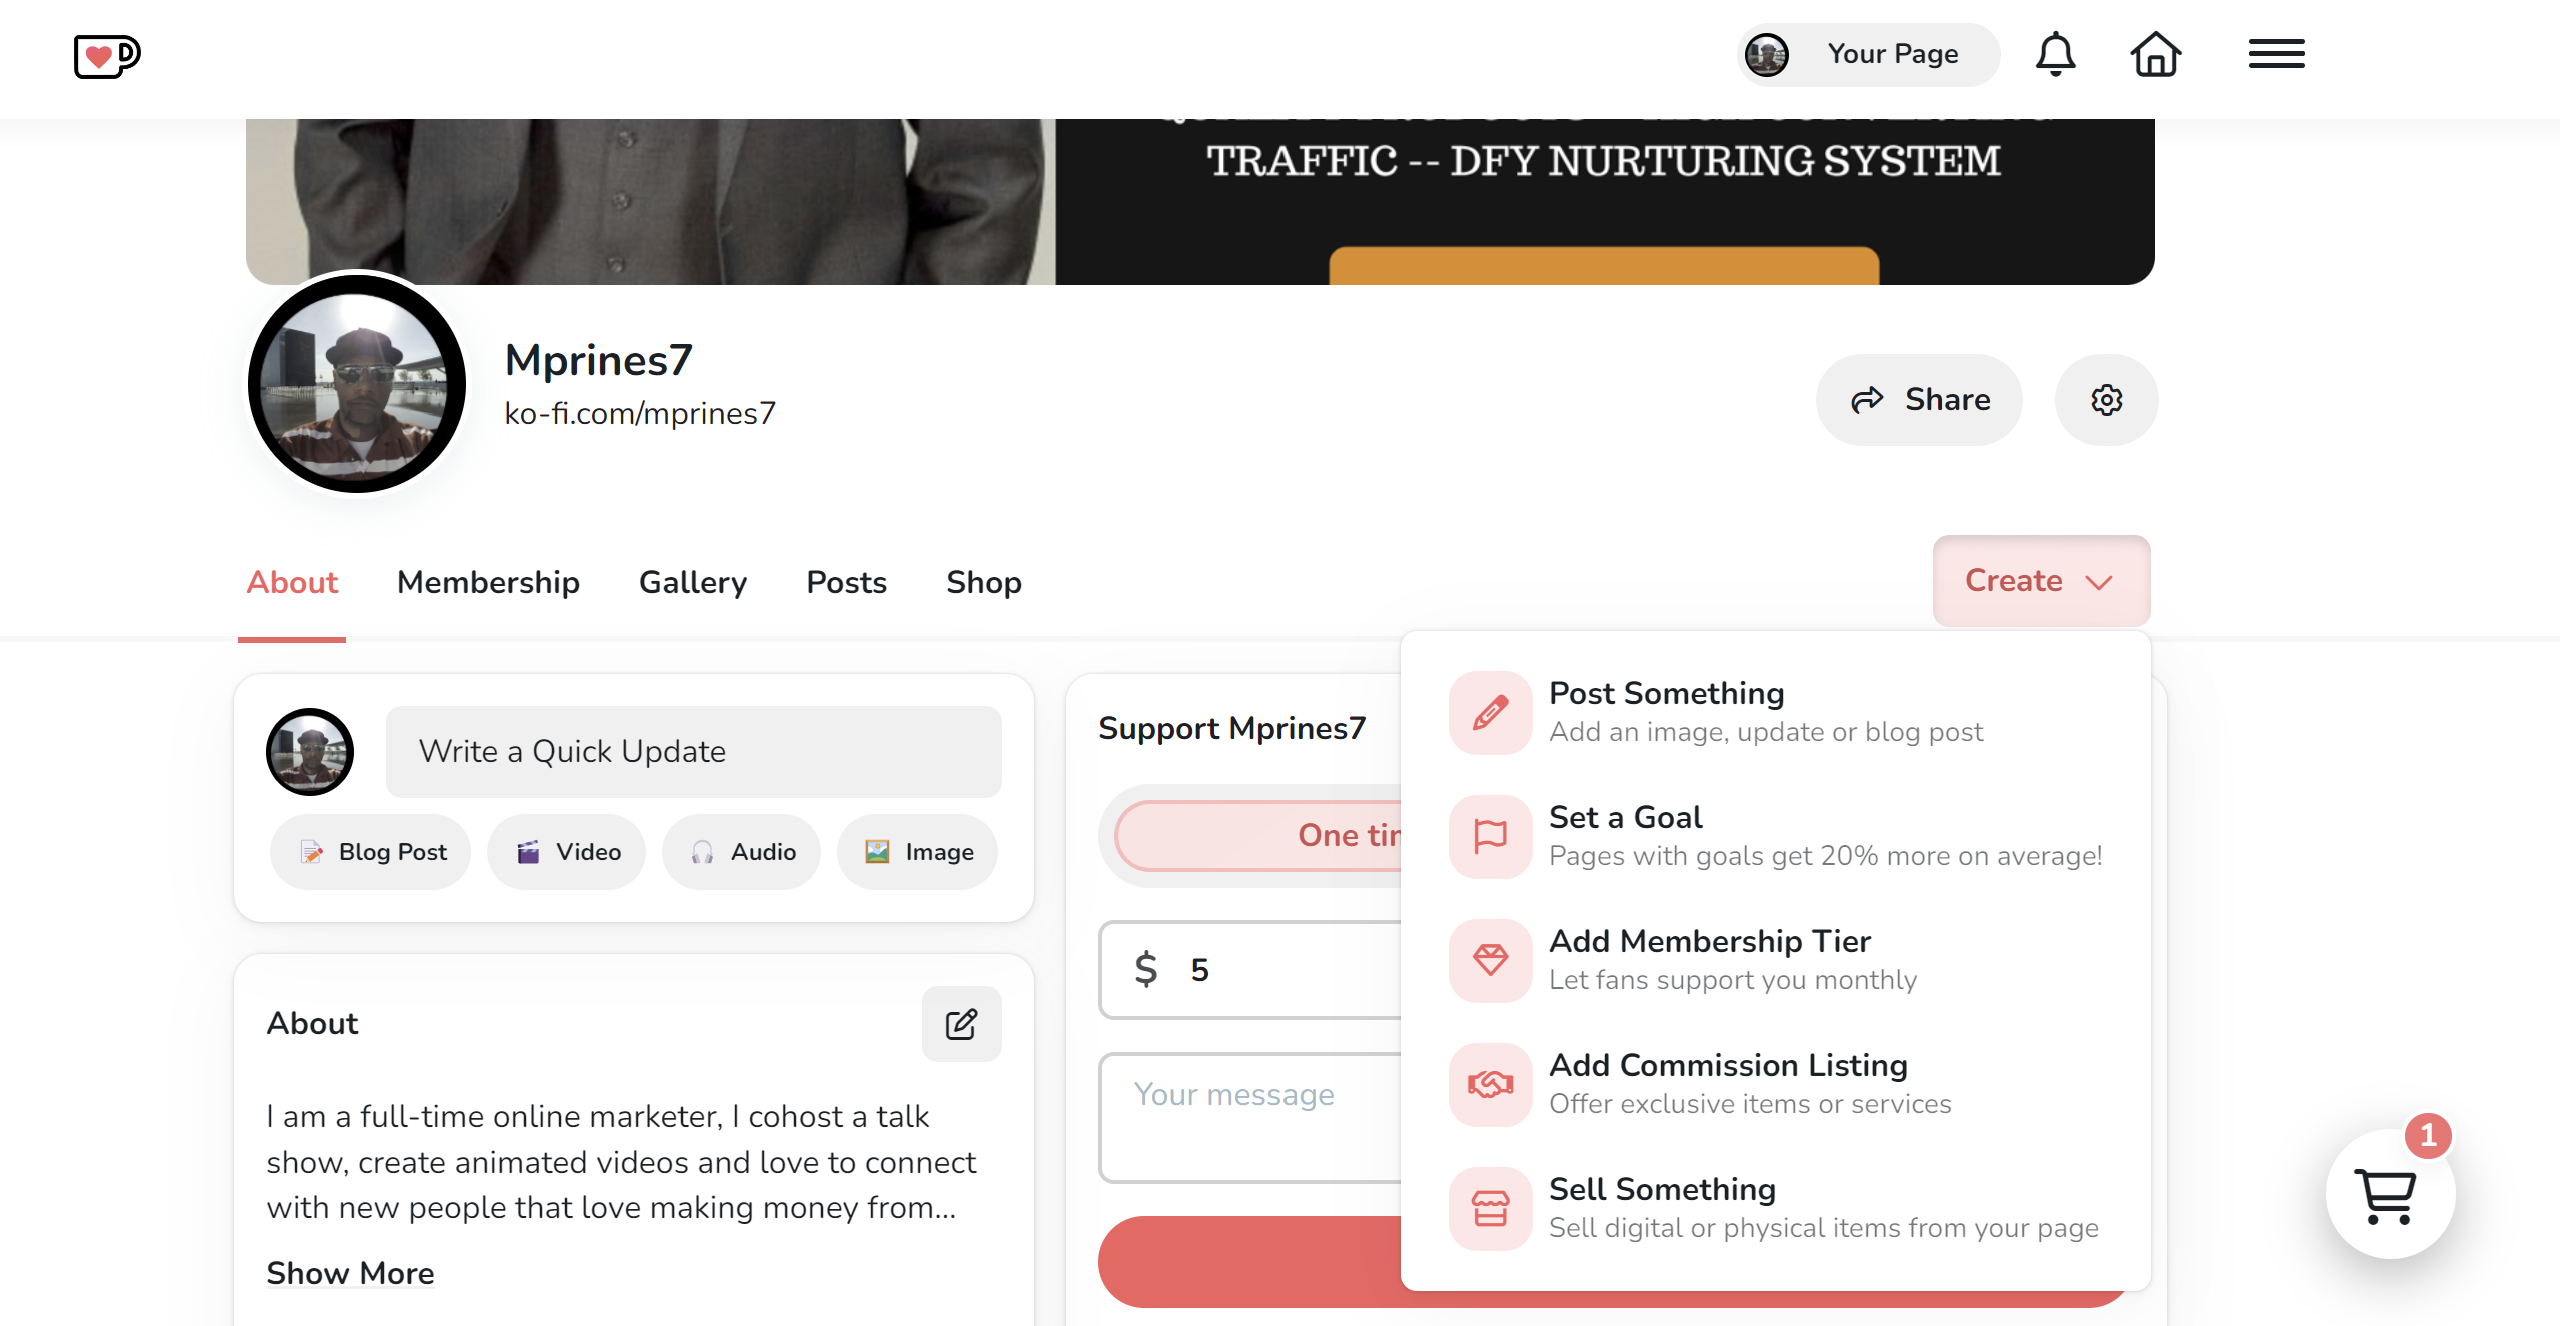Start a new Blog Post
This screenshot has width=2560, height=1326.
tap(372, 852)
